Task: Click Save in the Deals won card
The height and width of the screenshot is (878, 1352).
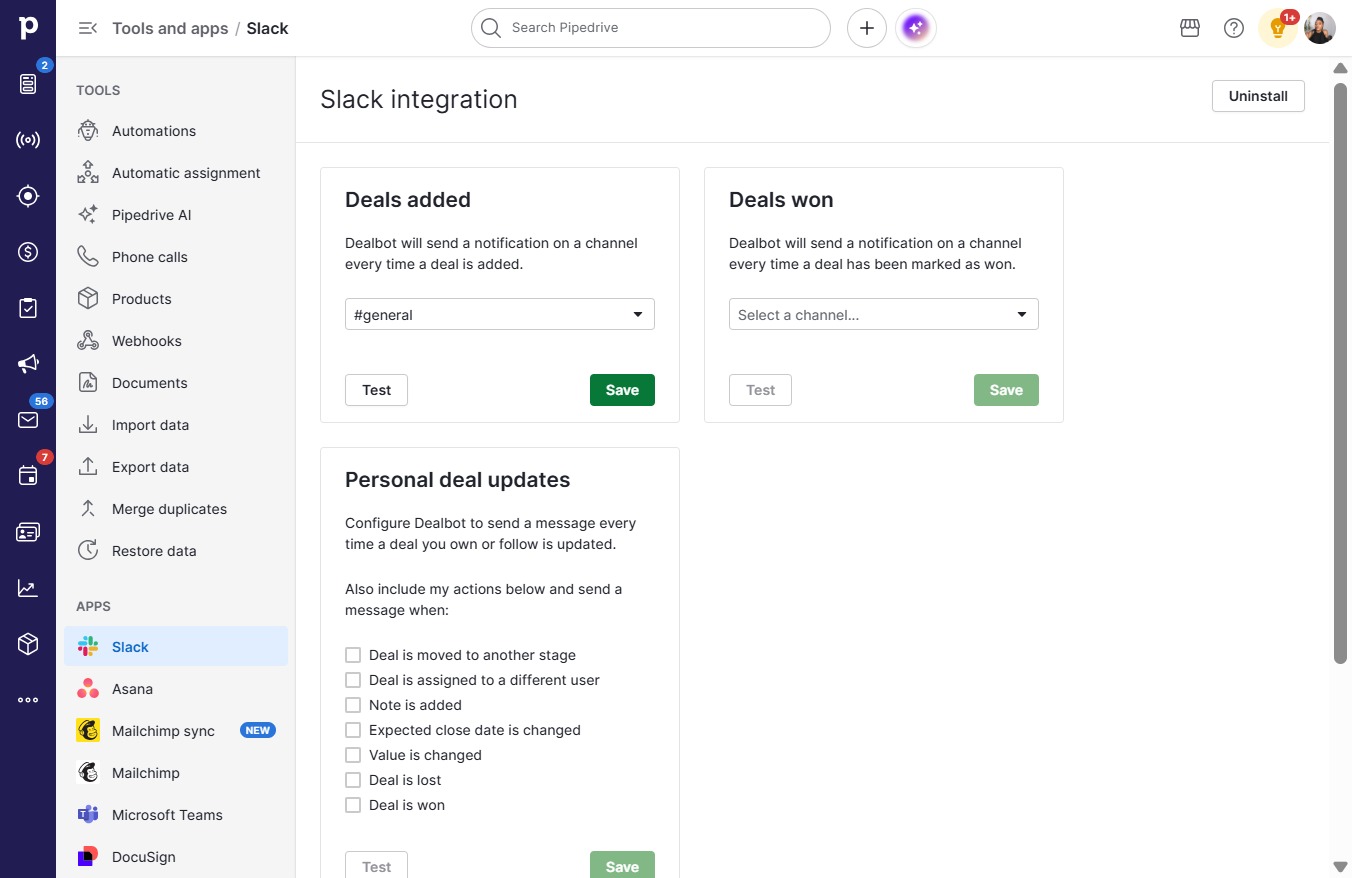Action: coord(1006,390)
